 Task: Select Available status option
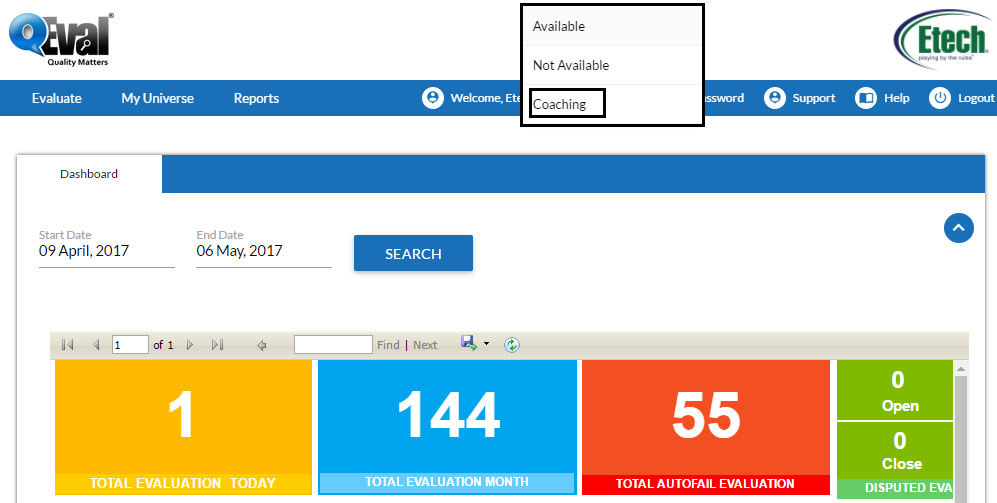pyautogui.click(x=612, y=26)
